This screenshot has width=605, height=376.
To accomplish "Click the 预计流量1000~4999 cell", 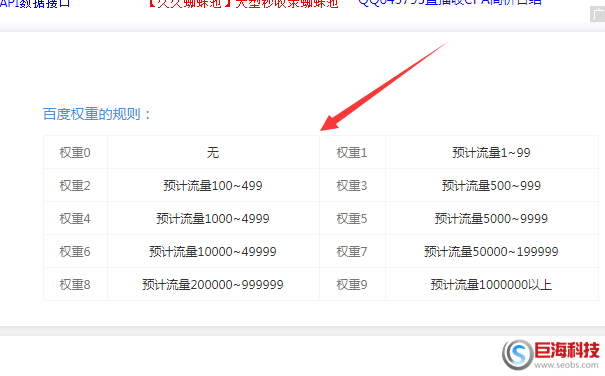I will click(x=213, y=218).
